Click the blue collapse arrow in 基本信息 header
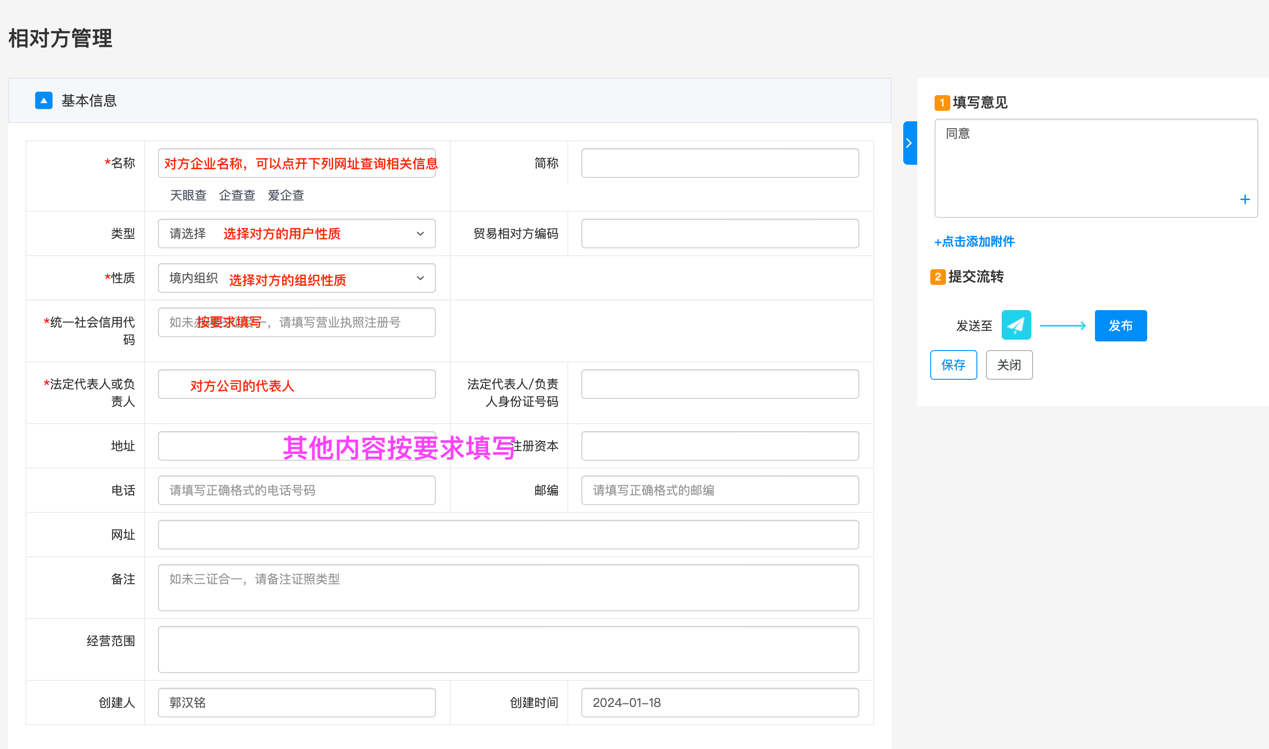Image resolution: width=1269 pixels, height=749 pixels. tap(43, 100)
